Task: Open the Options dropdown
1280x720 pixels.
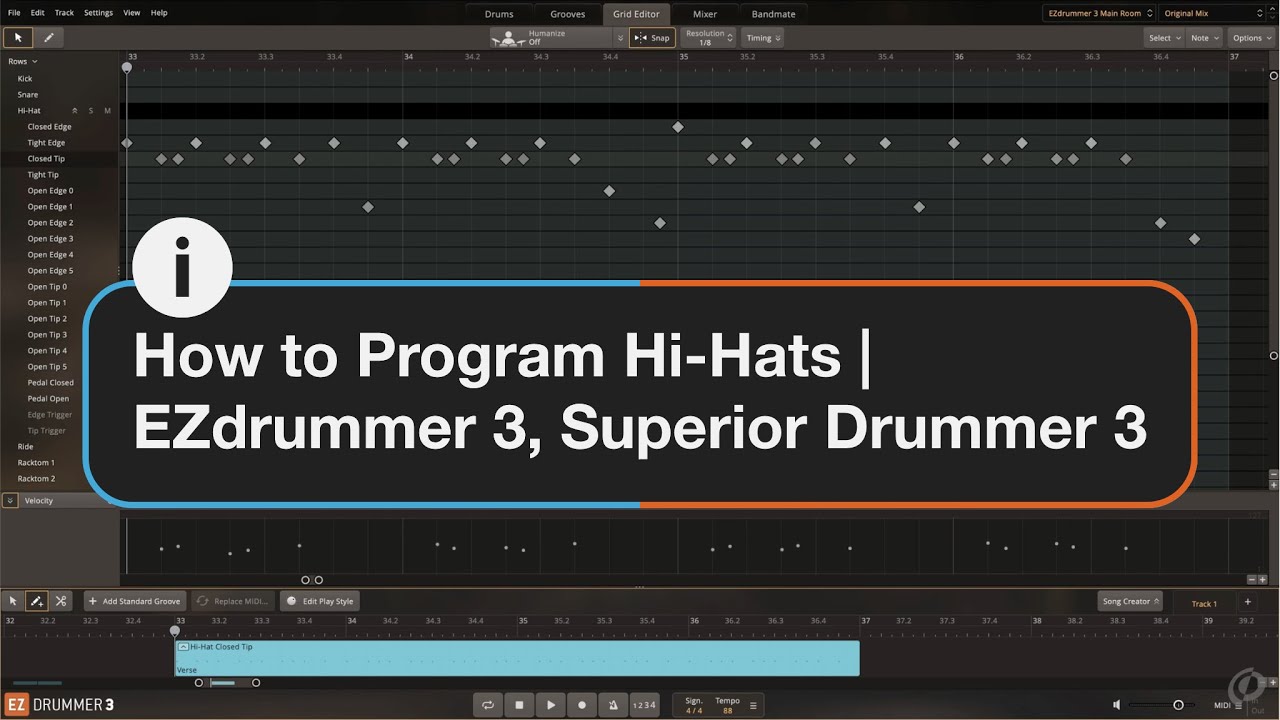Action: (1251, 38)
